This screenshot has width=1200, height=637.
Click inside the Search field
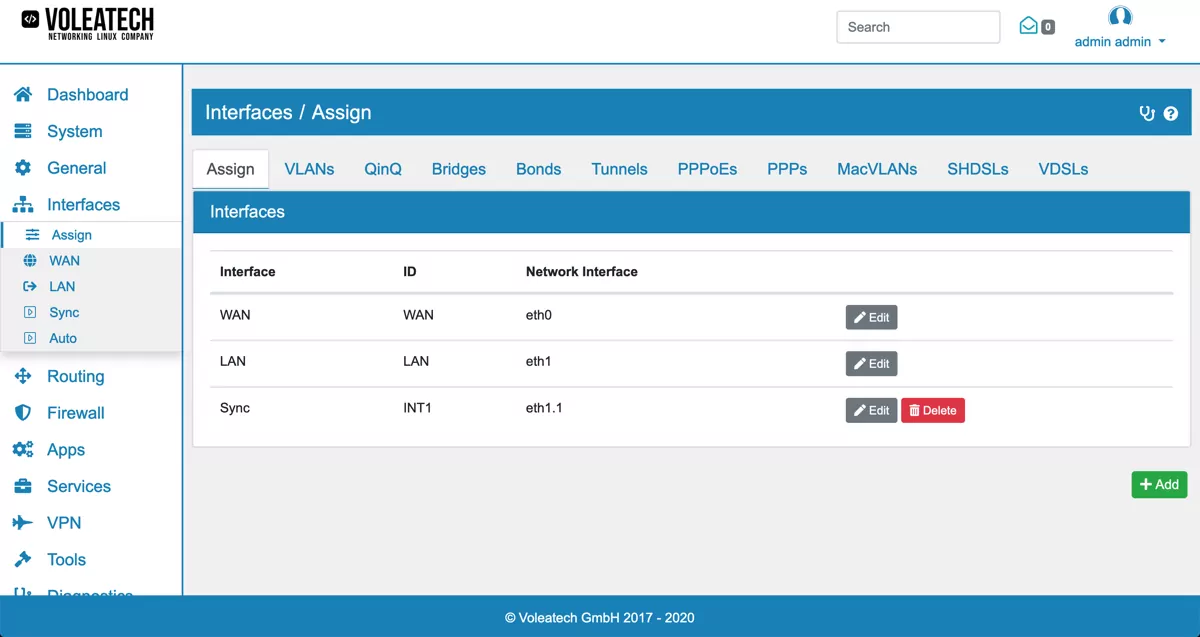(917, 27)
